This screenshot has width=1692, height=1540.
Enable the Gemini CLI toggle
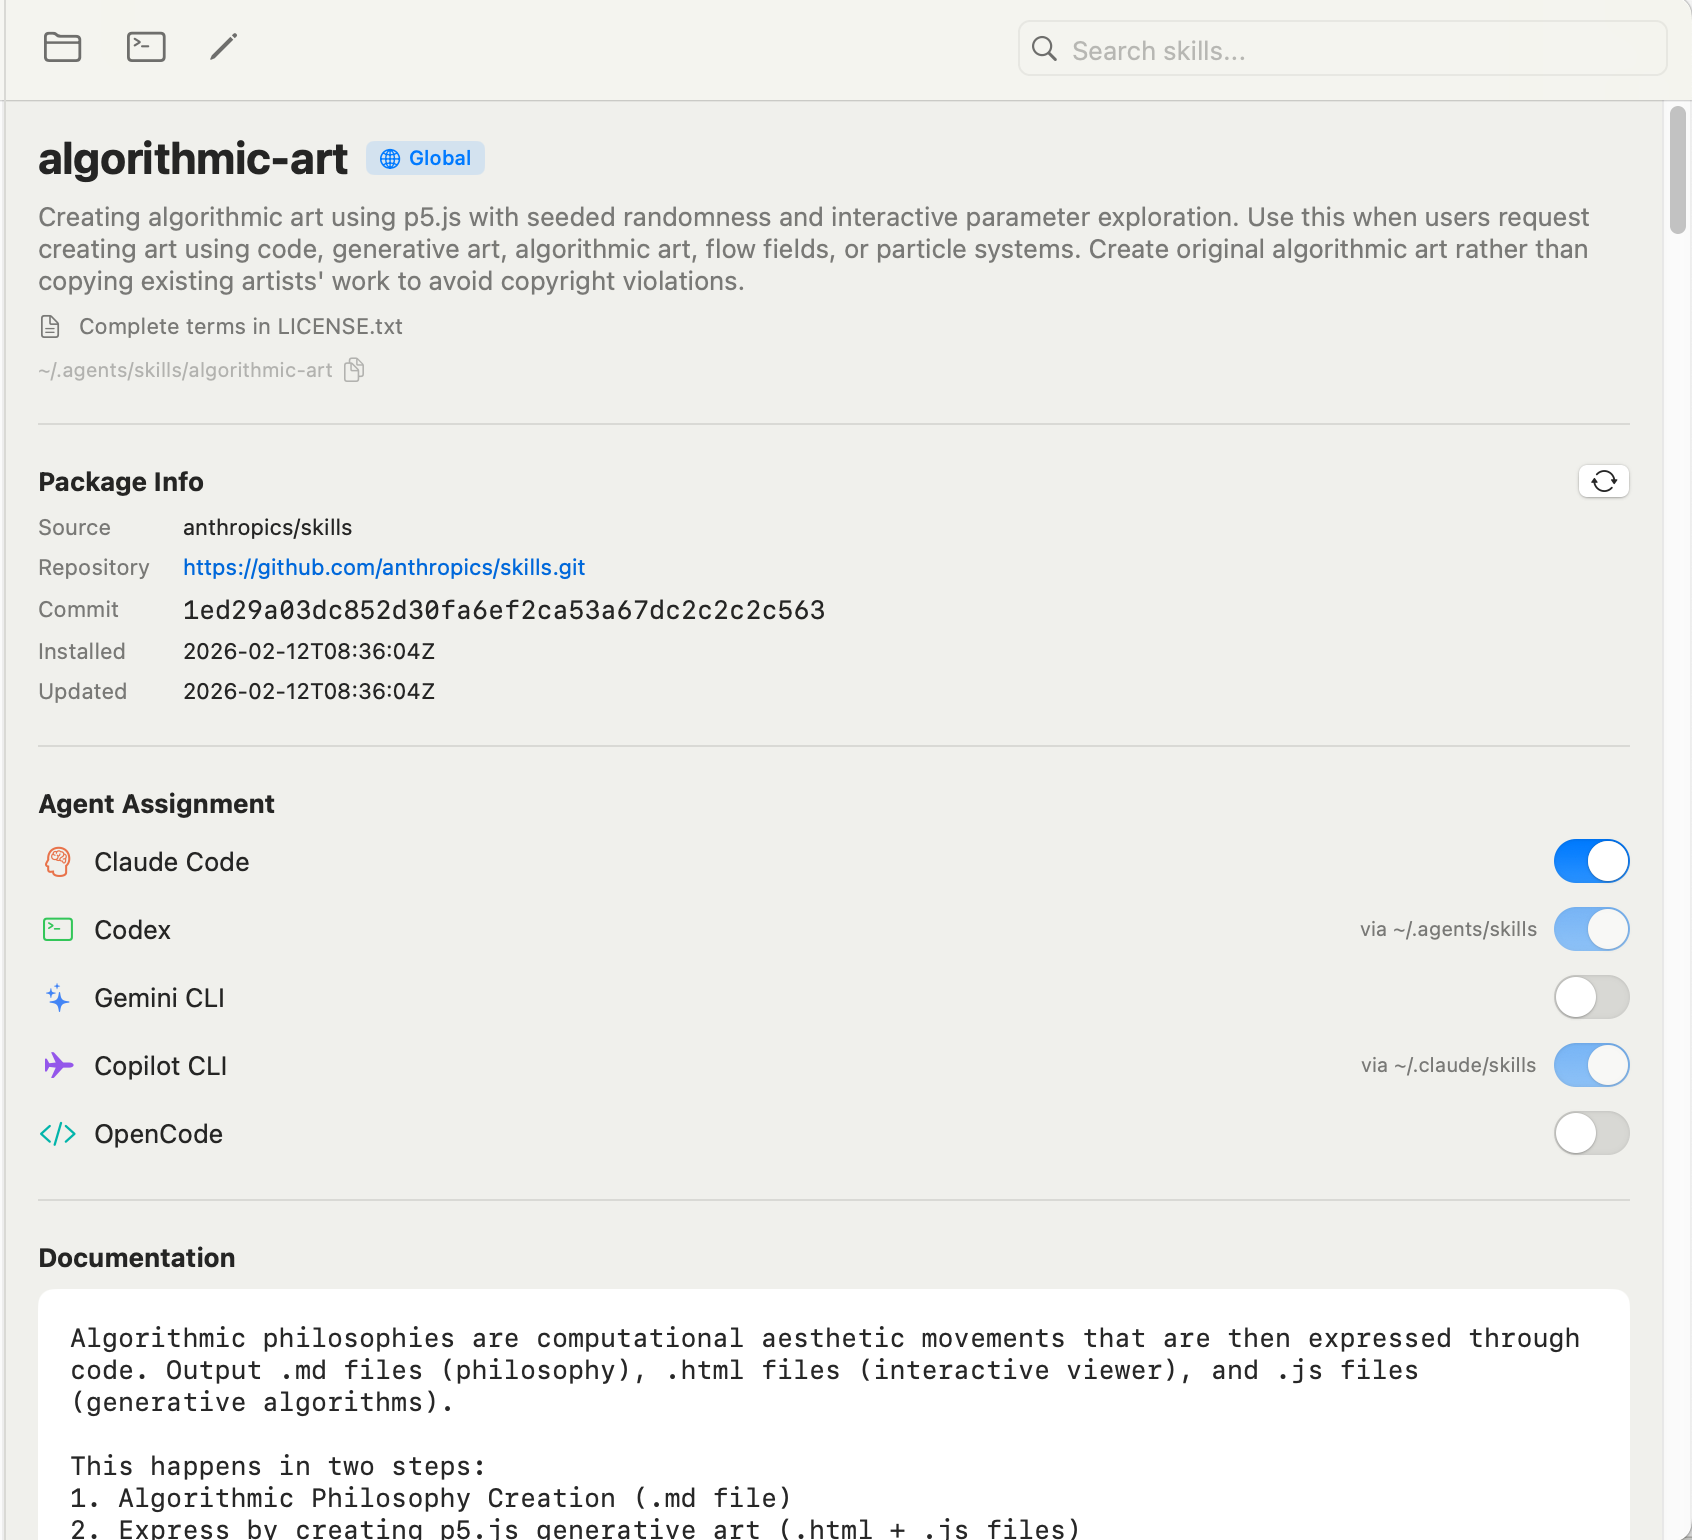(x=1592, y=998)
